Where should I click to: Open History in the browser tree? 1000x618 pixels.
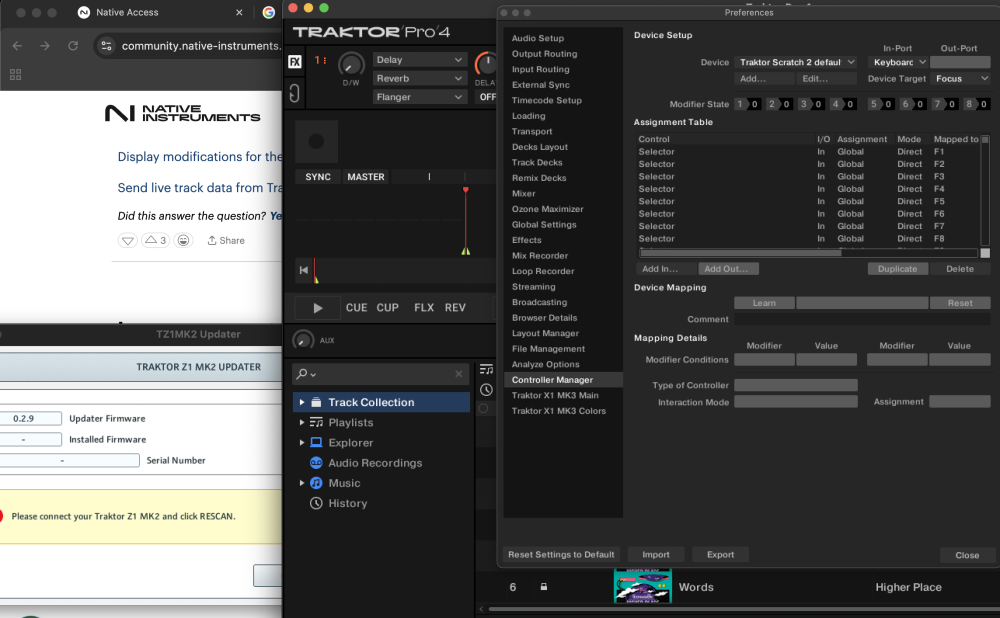click(x=347, y=503)
